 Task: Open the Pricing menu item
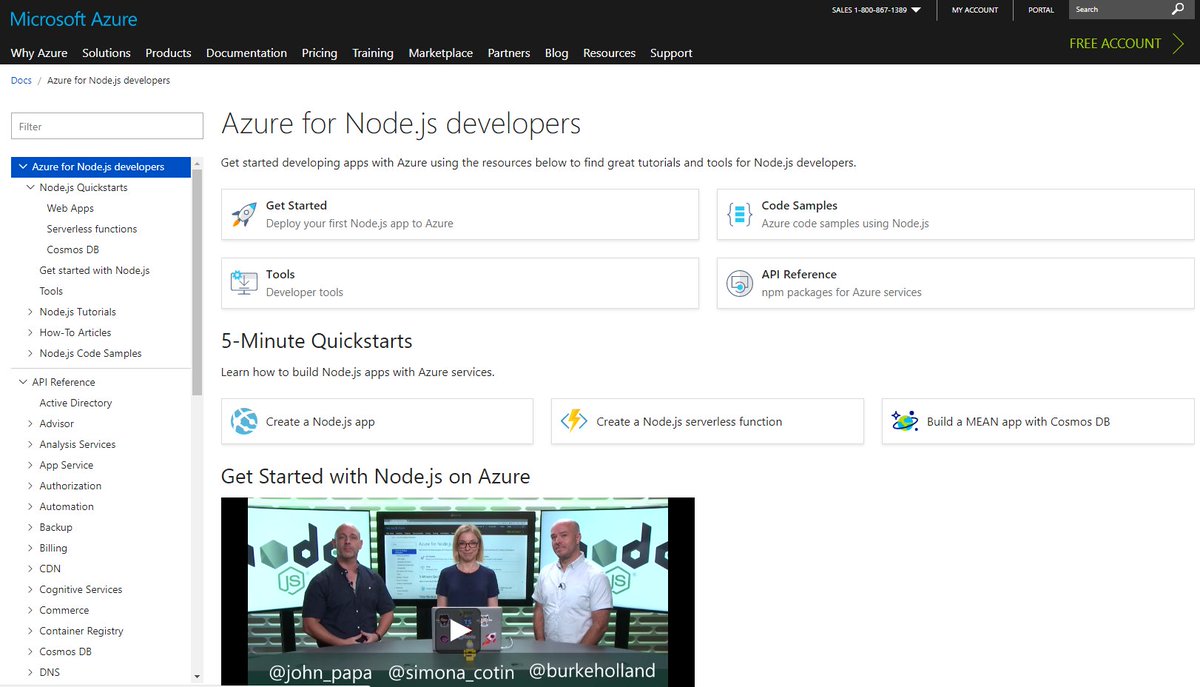tap(319, 53)
